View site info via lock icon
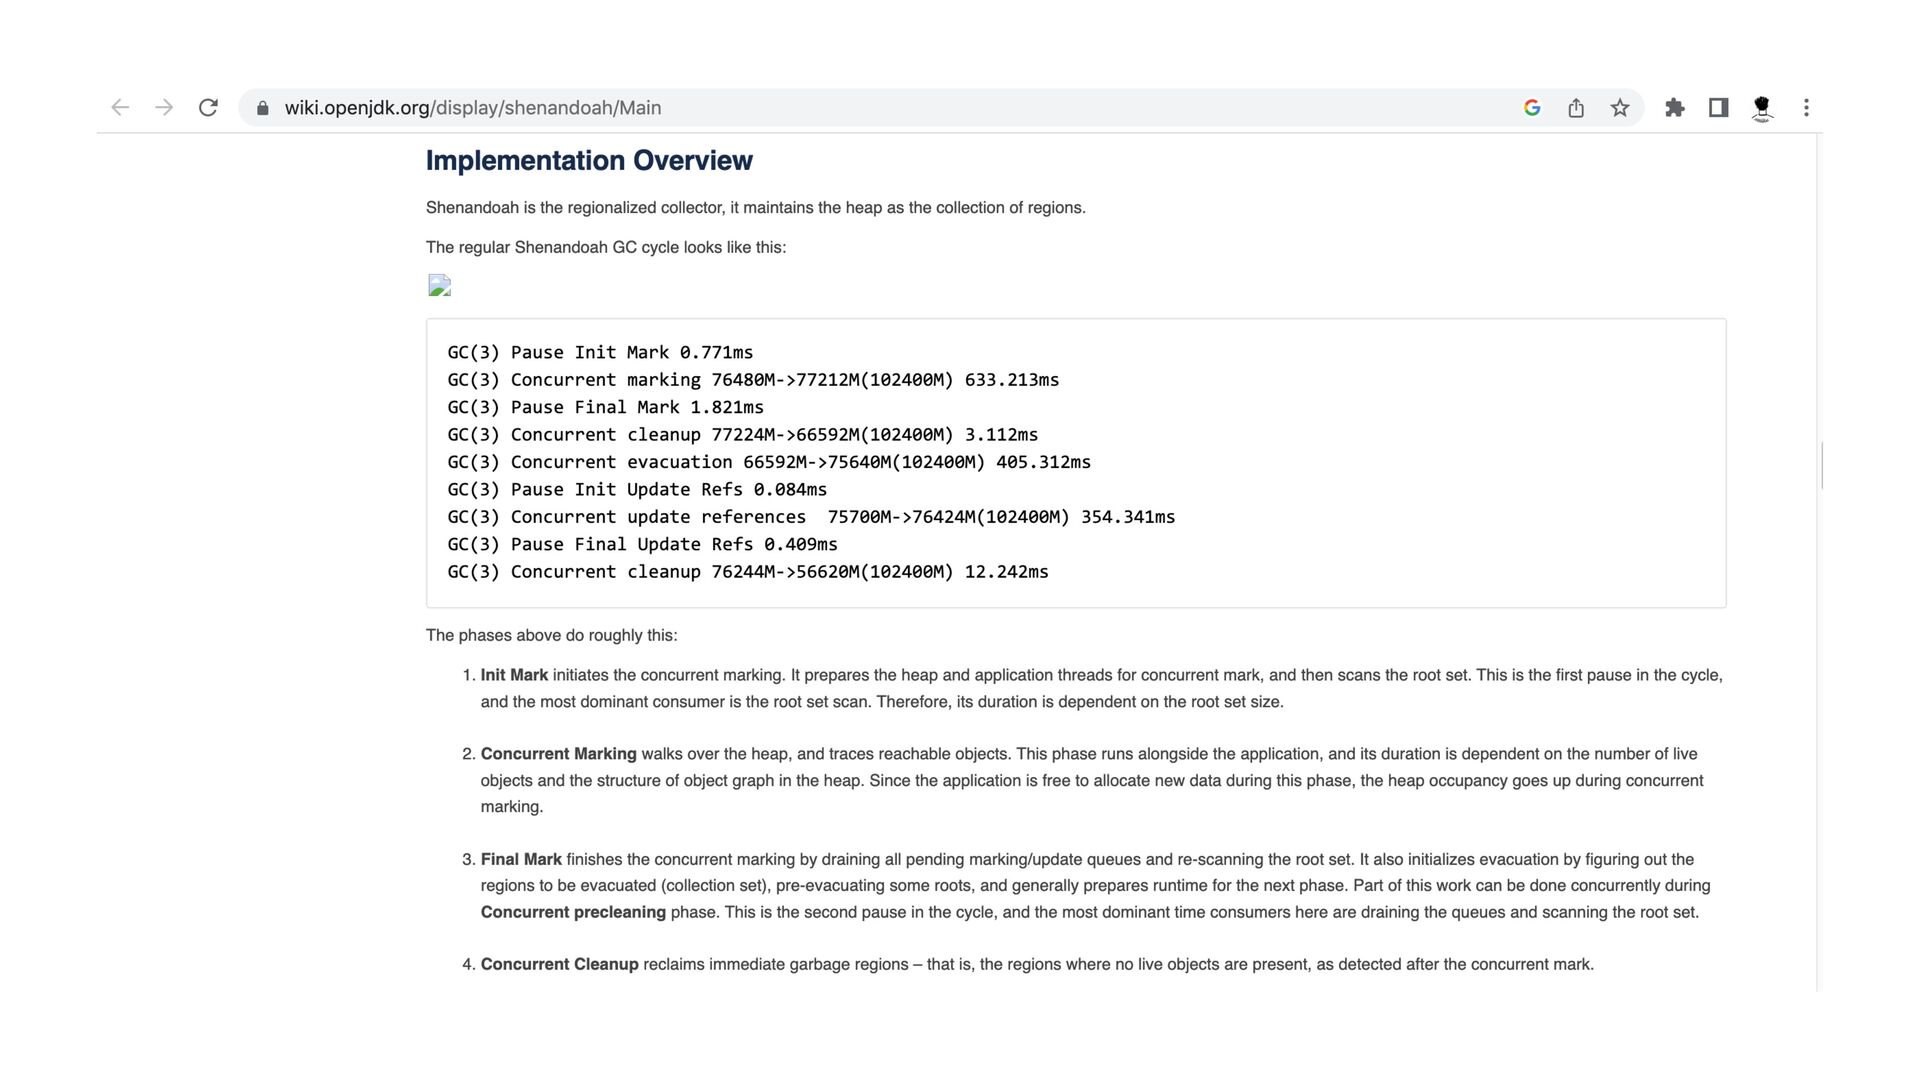 point(263,108)
